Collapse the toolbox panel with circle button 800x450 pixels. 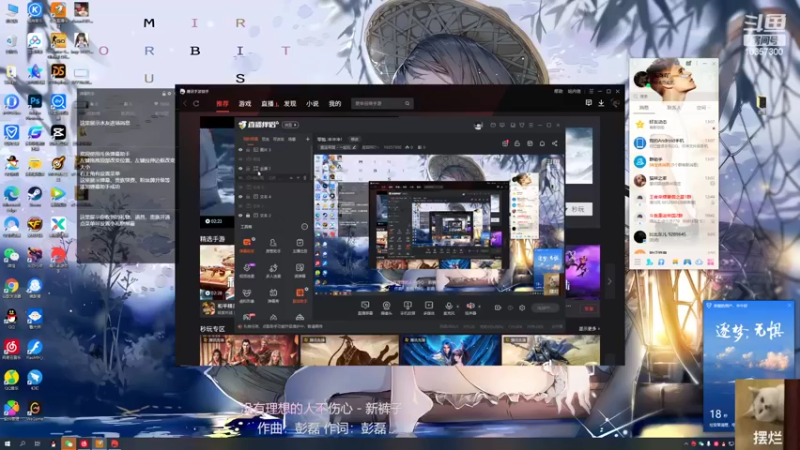[x=305, y=227]
